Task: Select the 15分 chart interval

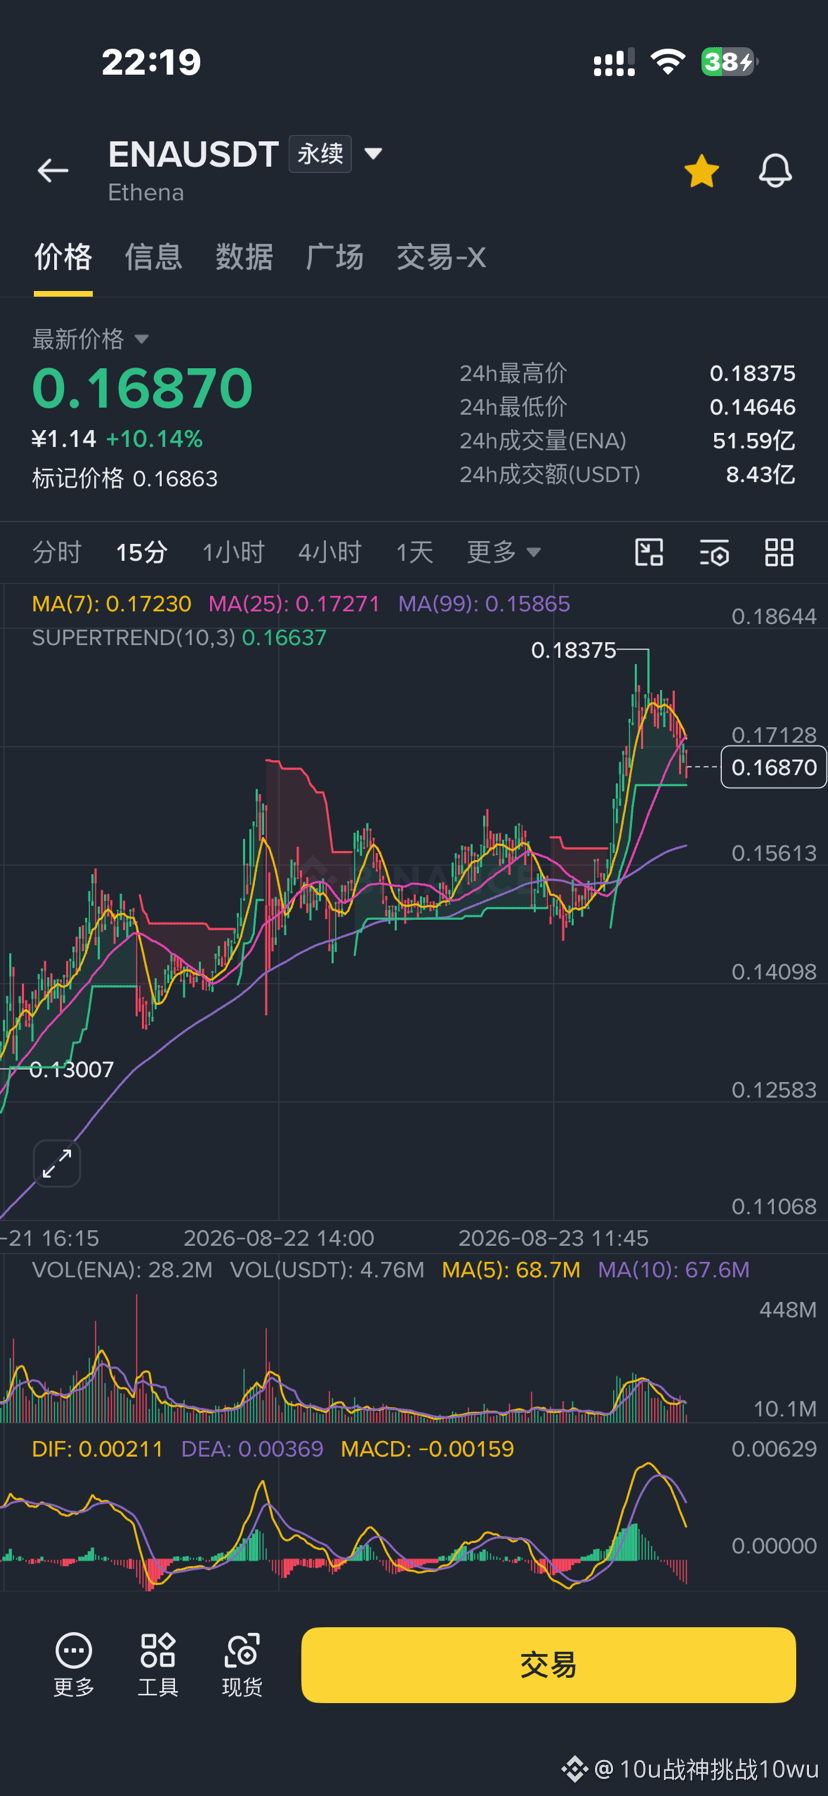Action: 141,552
